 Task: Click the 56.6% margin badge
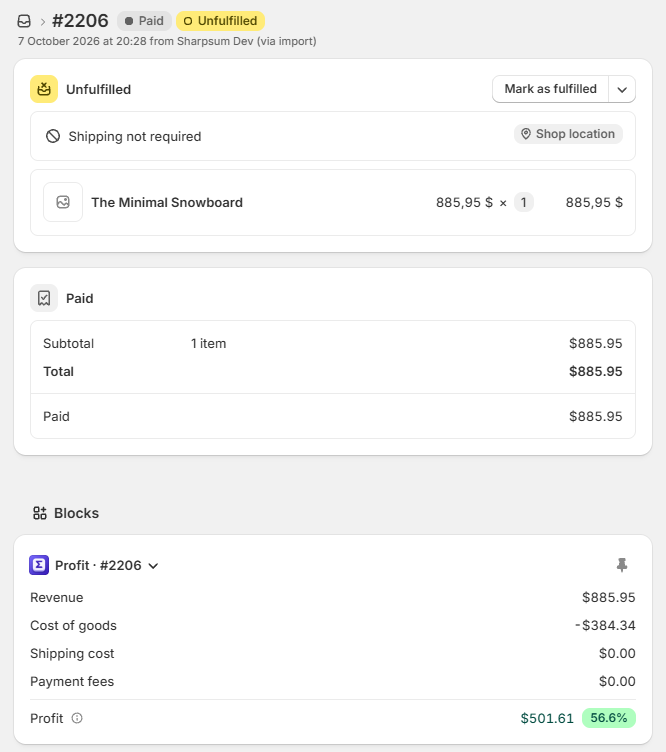tap(608, 718)
